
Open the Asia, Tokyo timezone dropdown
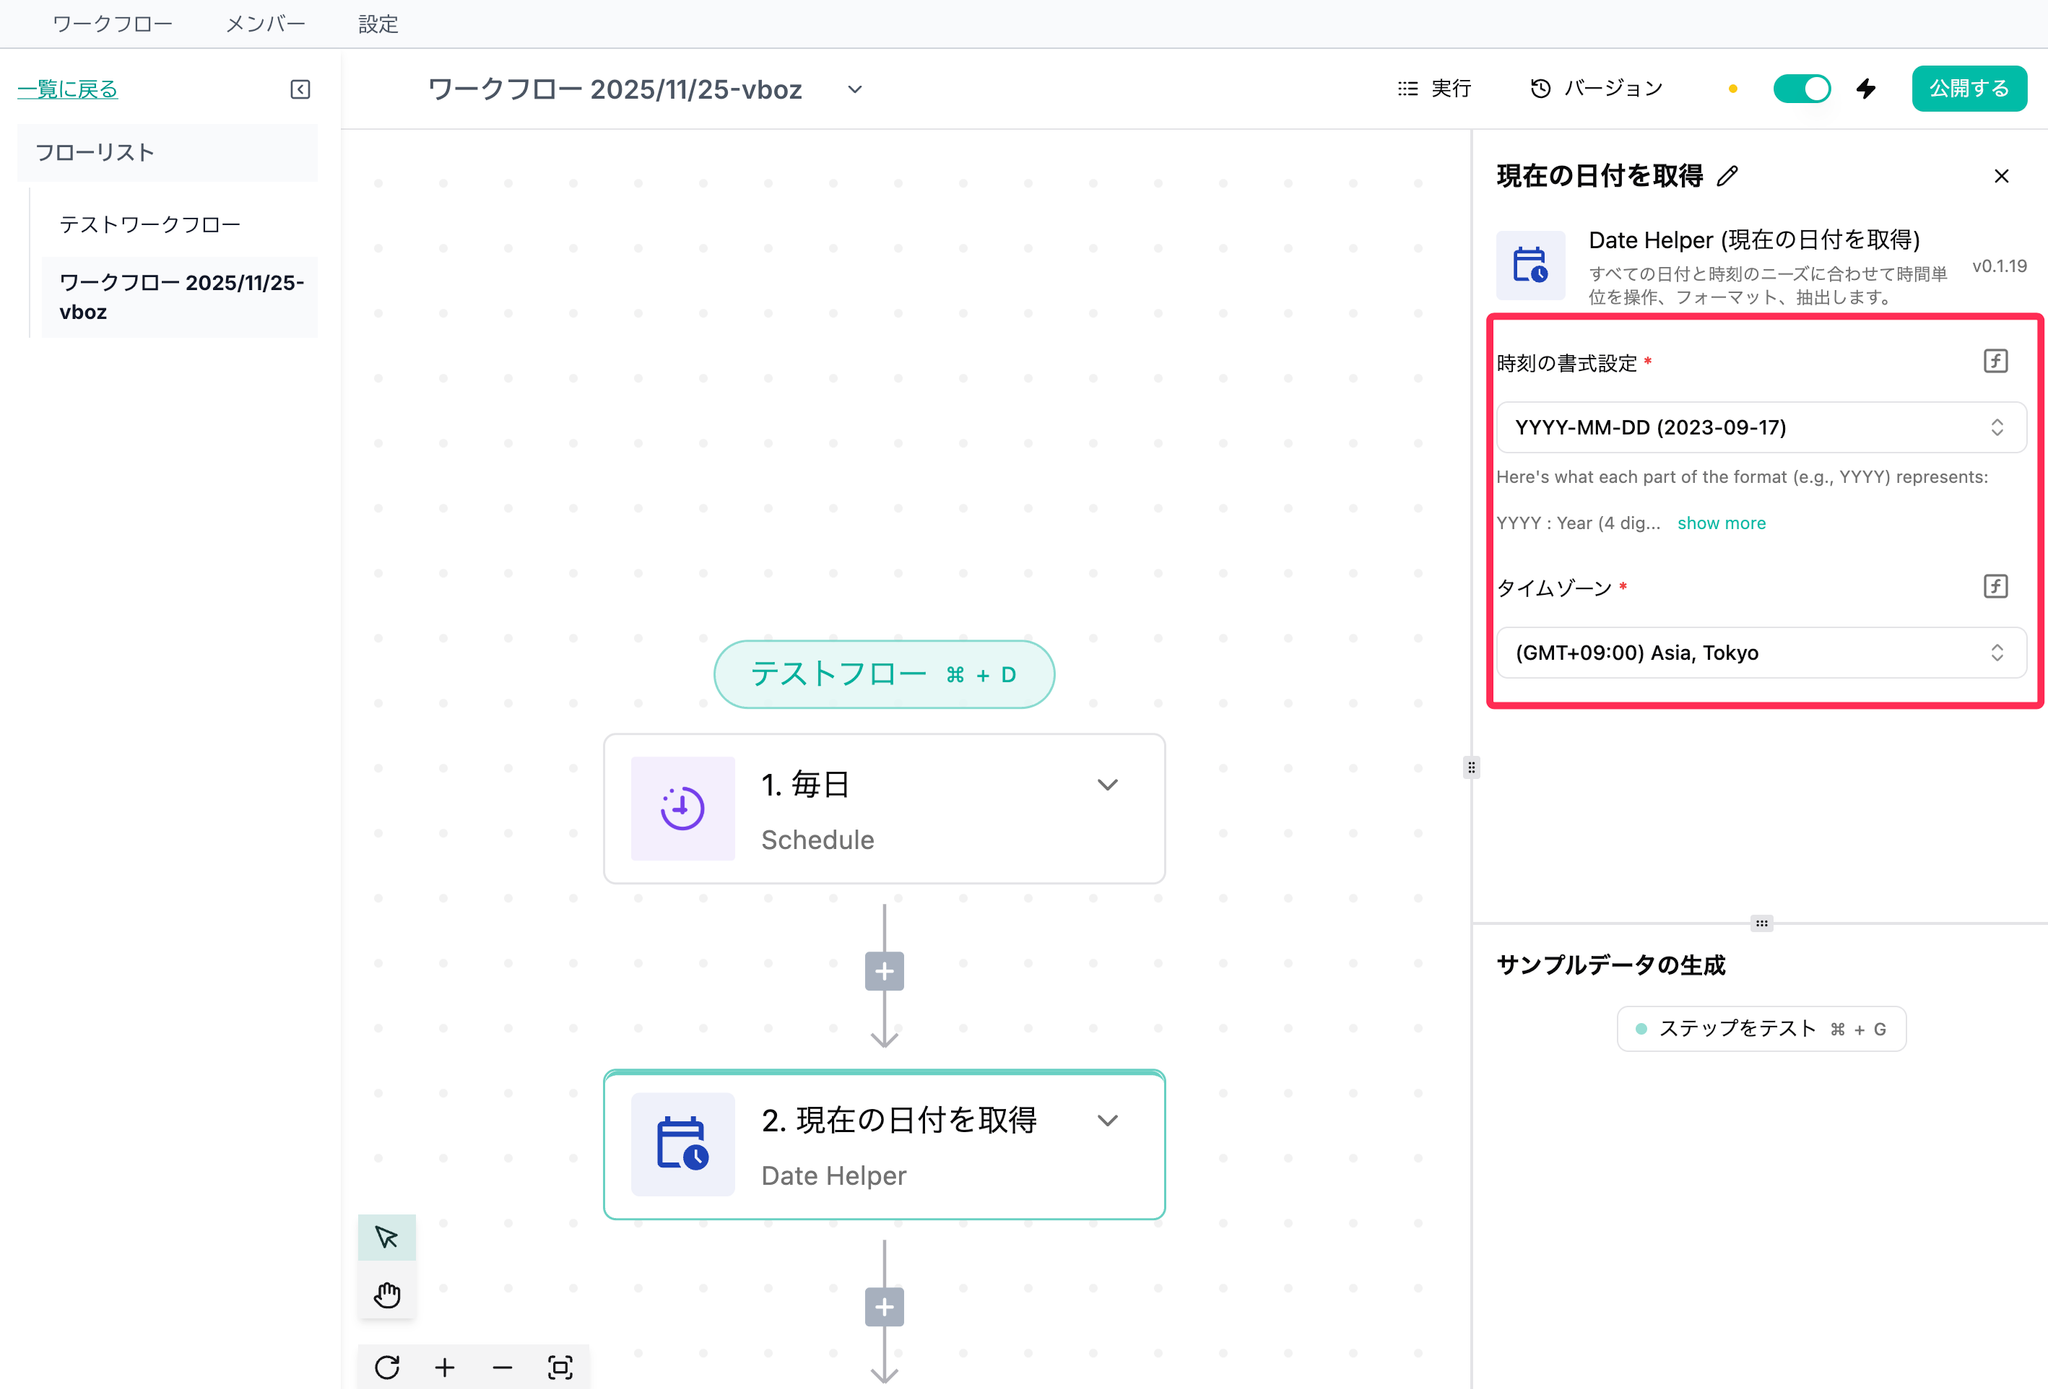point(1760,653)
